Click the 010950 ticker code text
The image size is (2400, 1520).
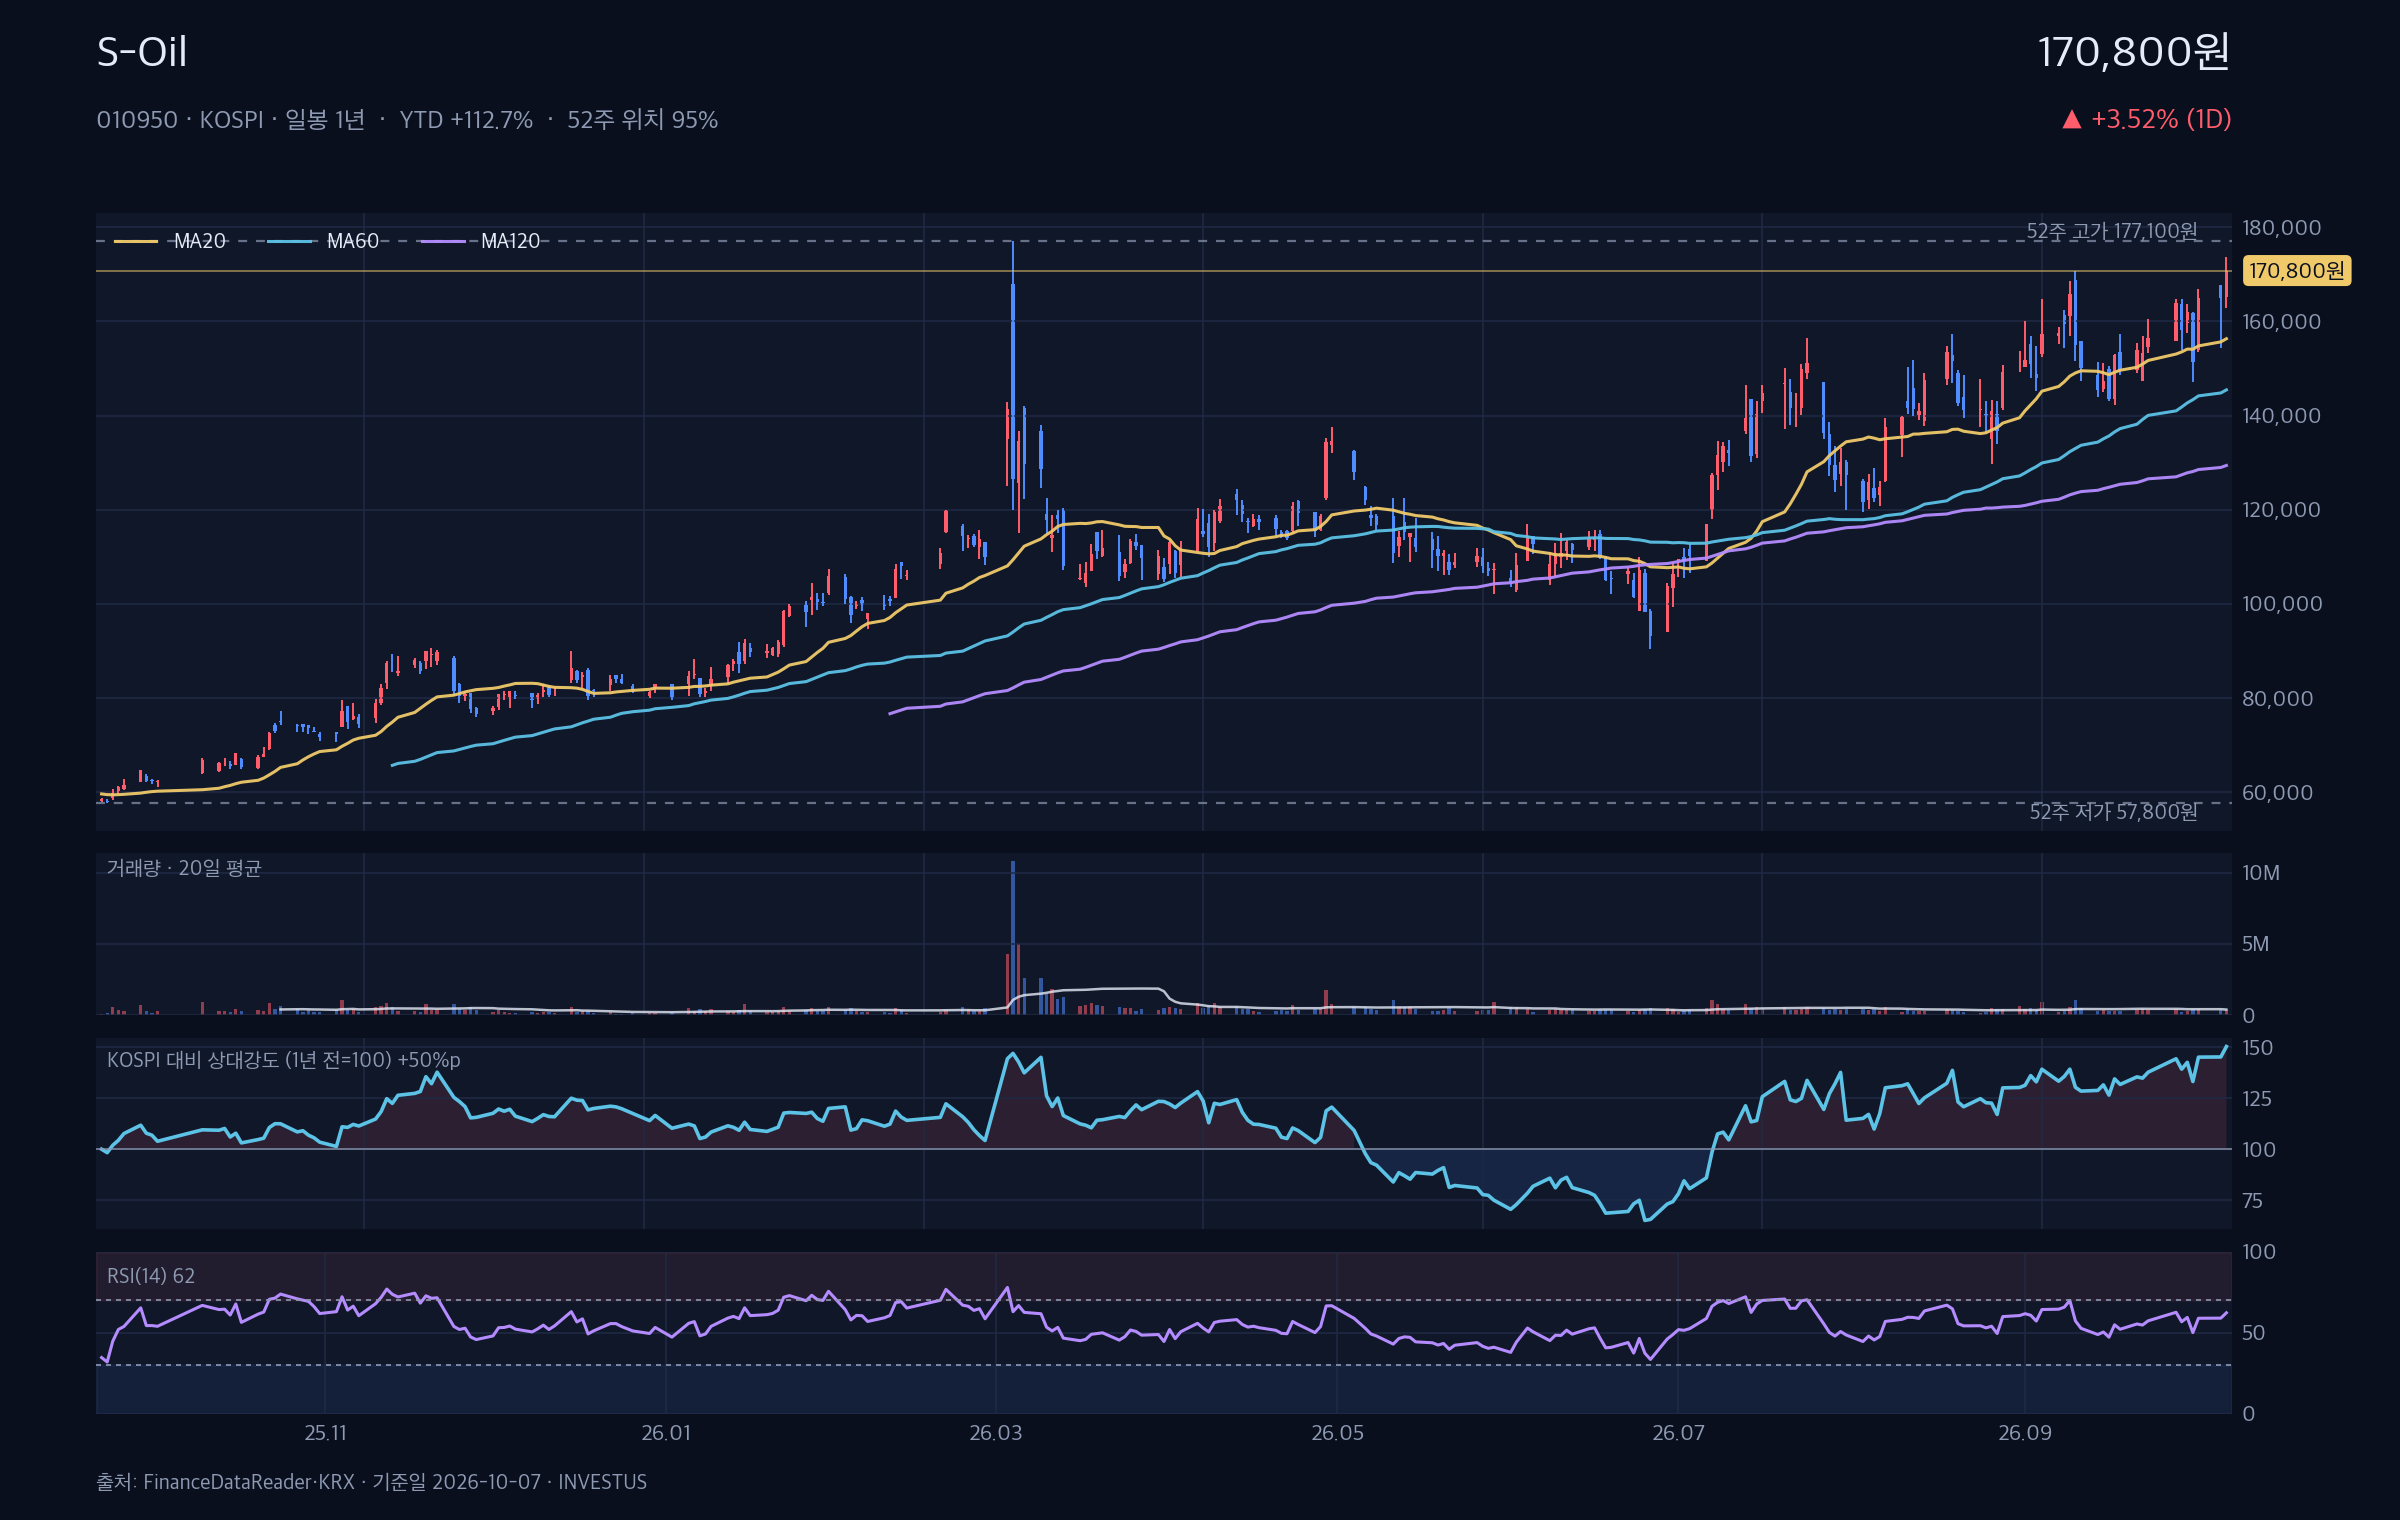pos(137,120)
